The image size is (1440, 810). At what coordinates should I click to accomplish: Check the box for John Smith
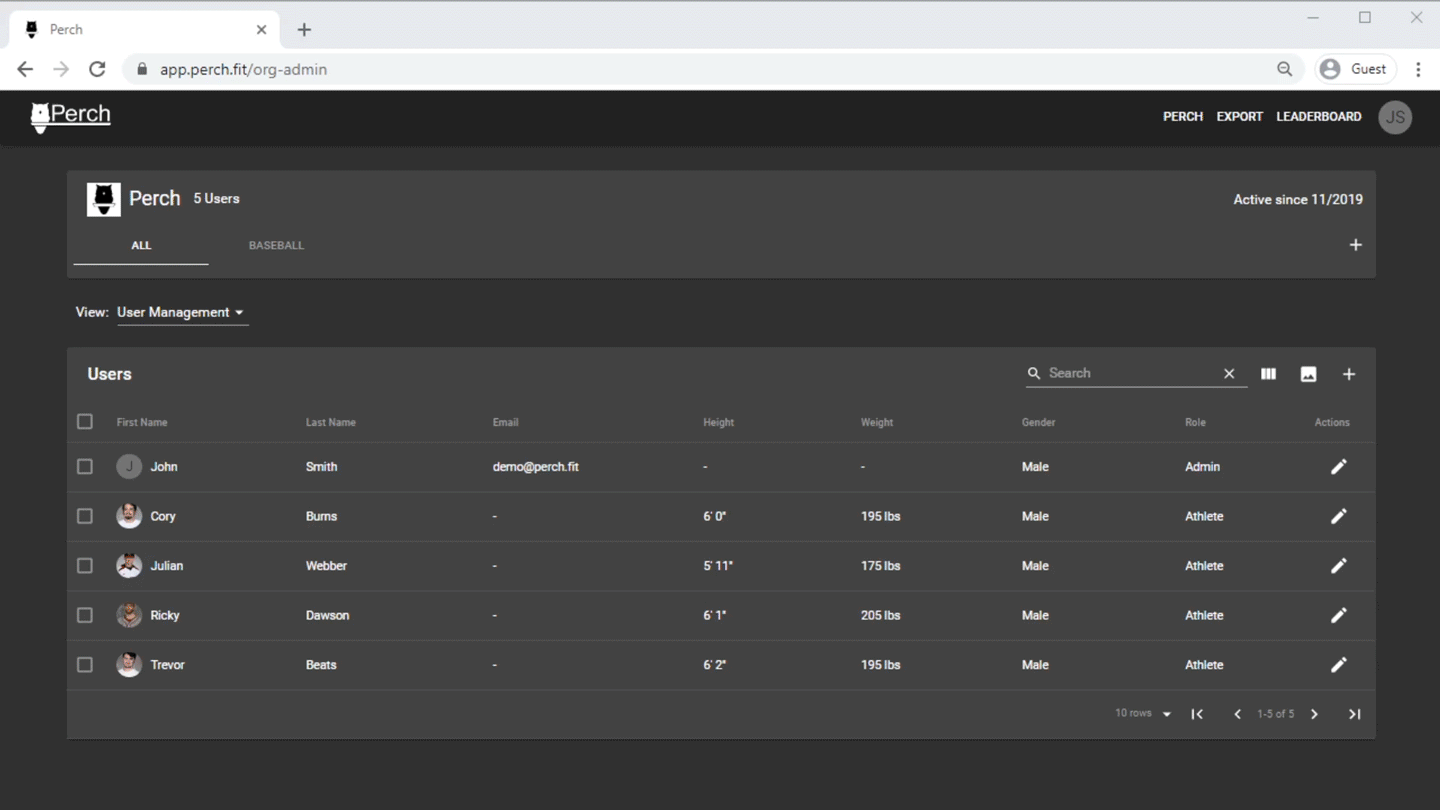pos(85,467)
